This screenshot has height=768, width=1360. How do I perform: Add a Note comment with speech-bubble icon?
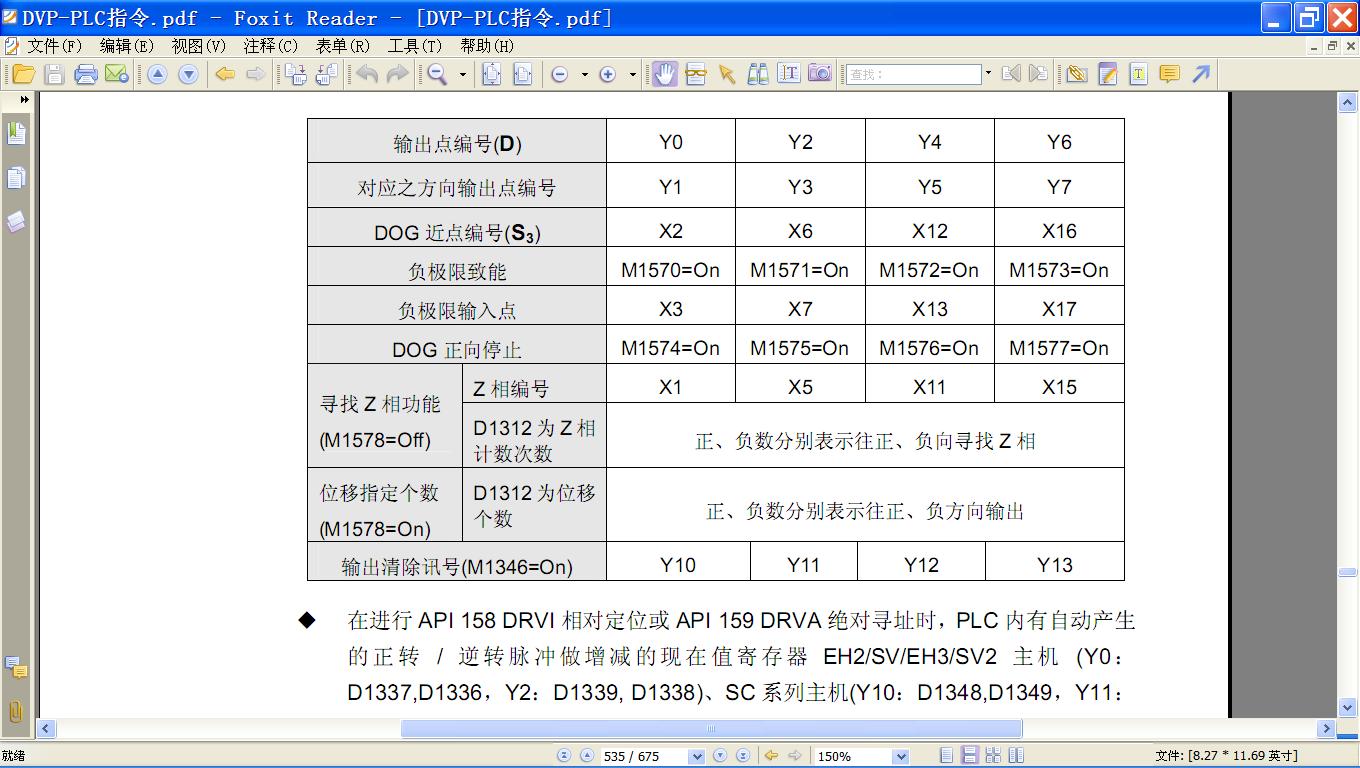tap(1169, 74)
